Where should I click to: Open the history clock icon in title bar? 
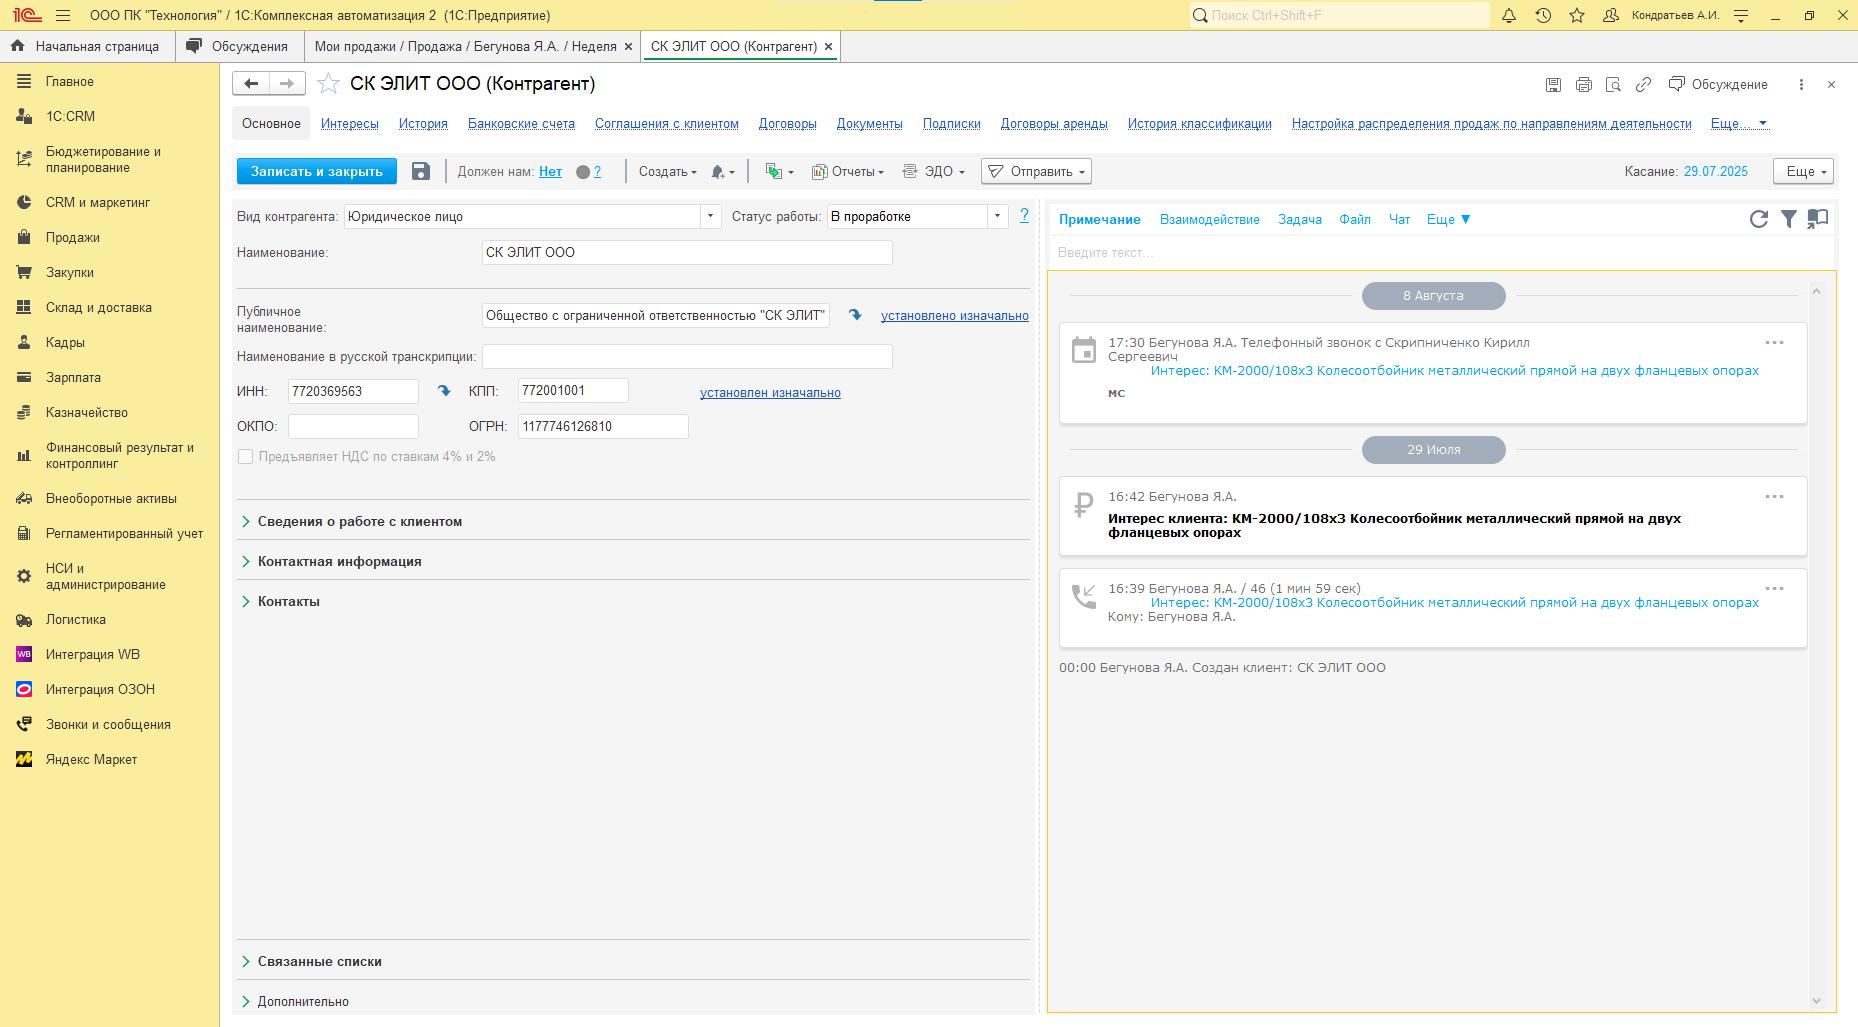pos(1543,16)
